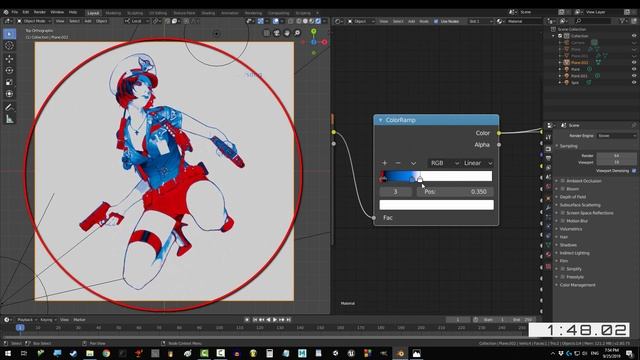This screenshot has width=640, height=360.
Task: Activate the Move tool in the left toolbar
Action: [x=9, y=59]
